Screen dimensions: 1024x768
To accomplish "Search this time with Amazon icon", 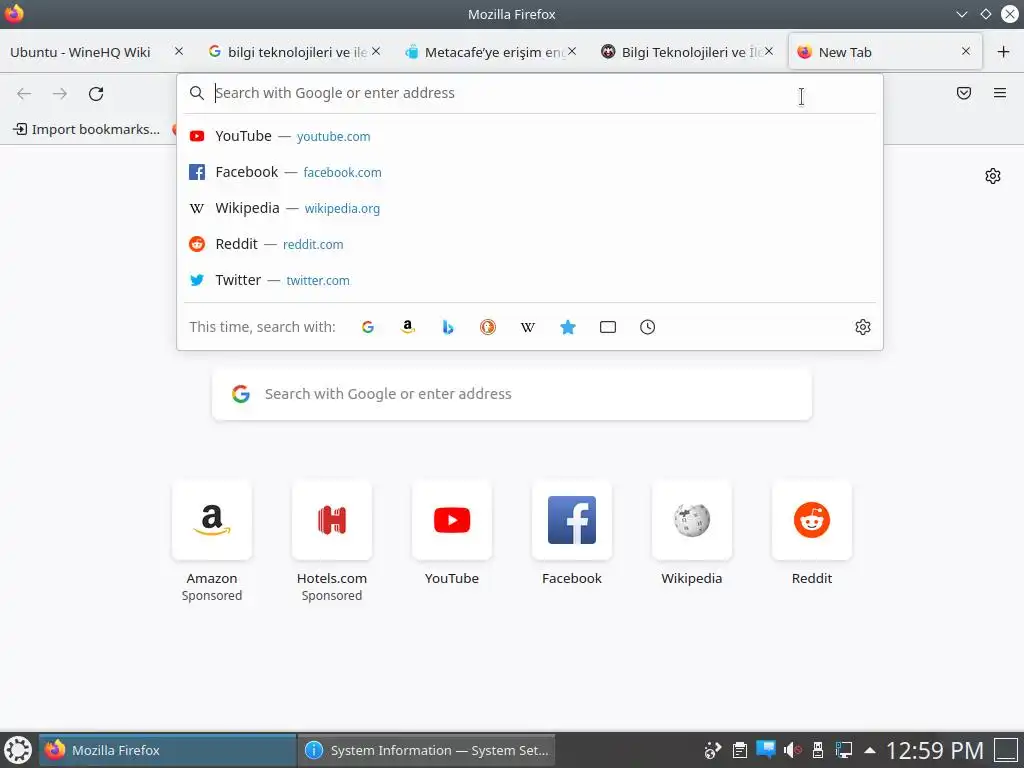I will (408, 327).
